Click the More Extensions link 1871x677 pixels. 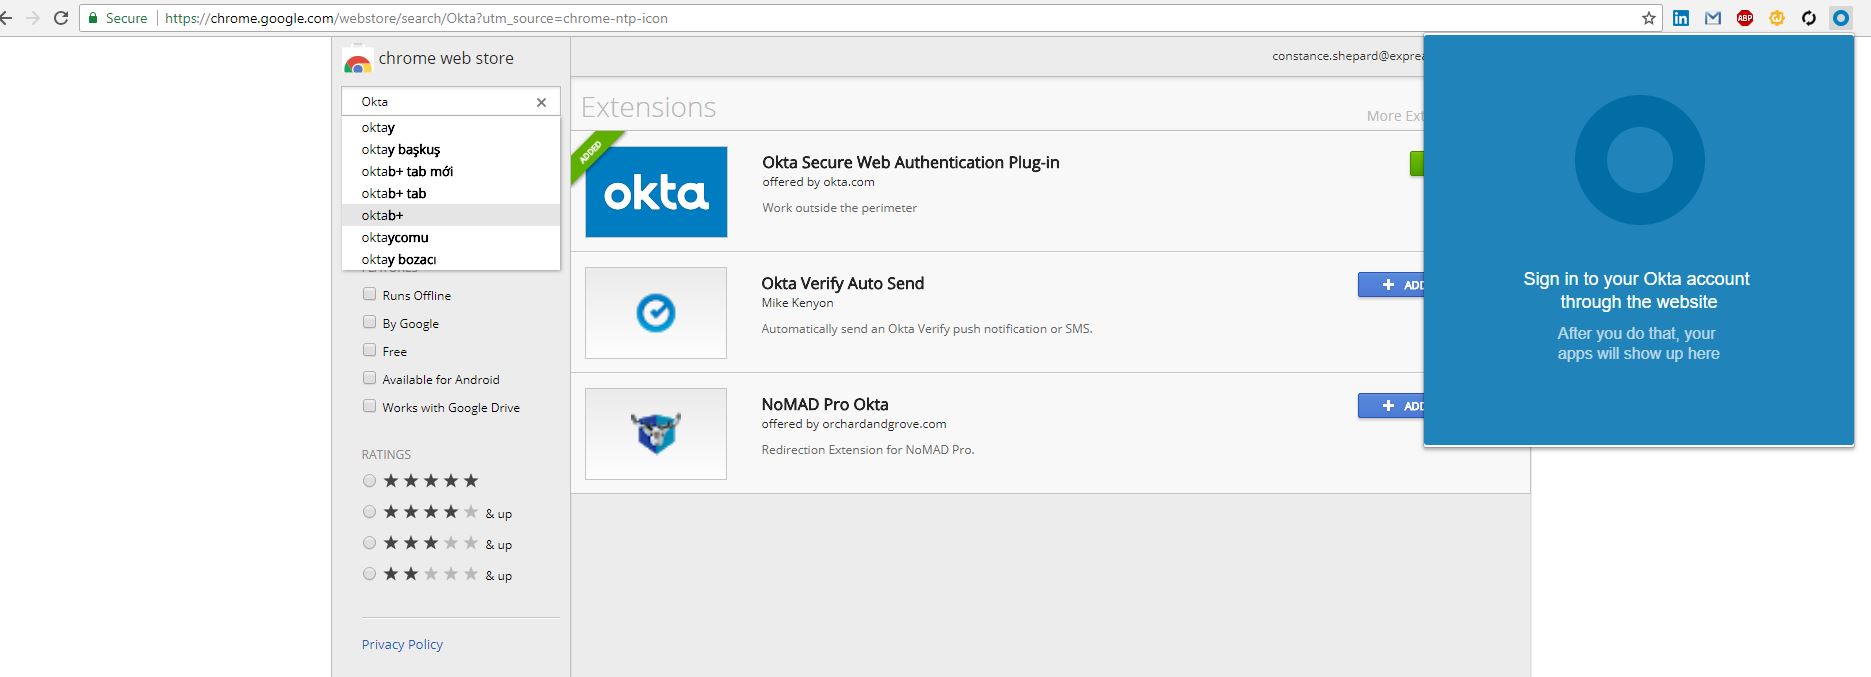[x=1395, y=116]
